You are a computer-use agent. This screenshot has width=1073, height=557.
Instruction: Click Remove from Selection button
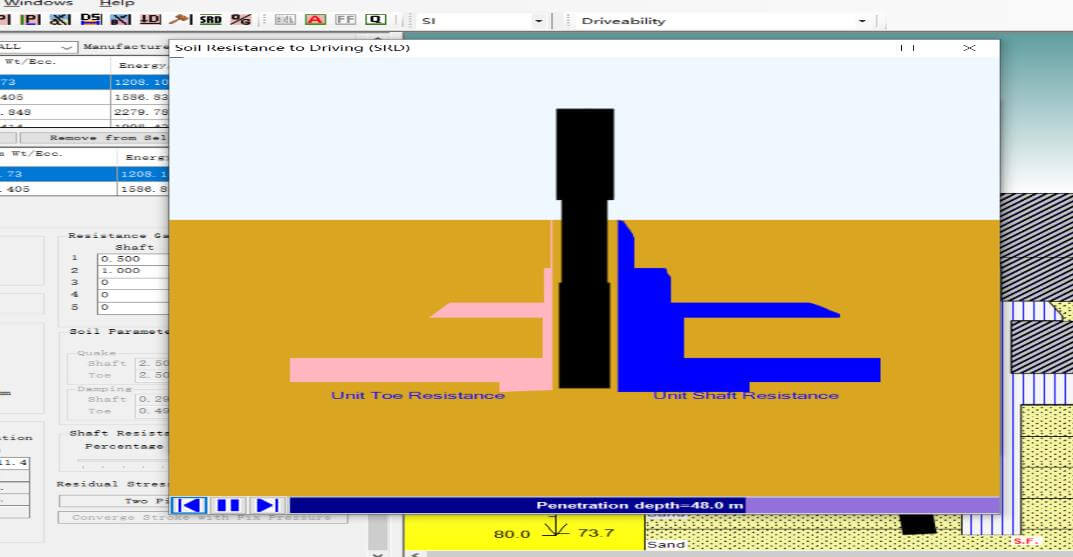(94, 138)
